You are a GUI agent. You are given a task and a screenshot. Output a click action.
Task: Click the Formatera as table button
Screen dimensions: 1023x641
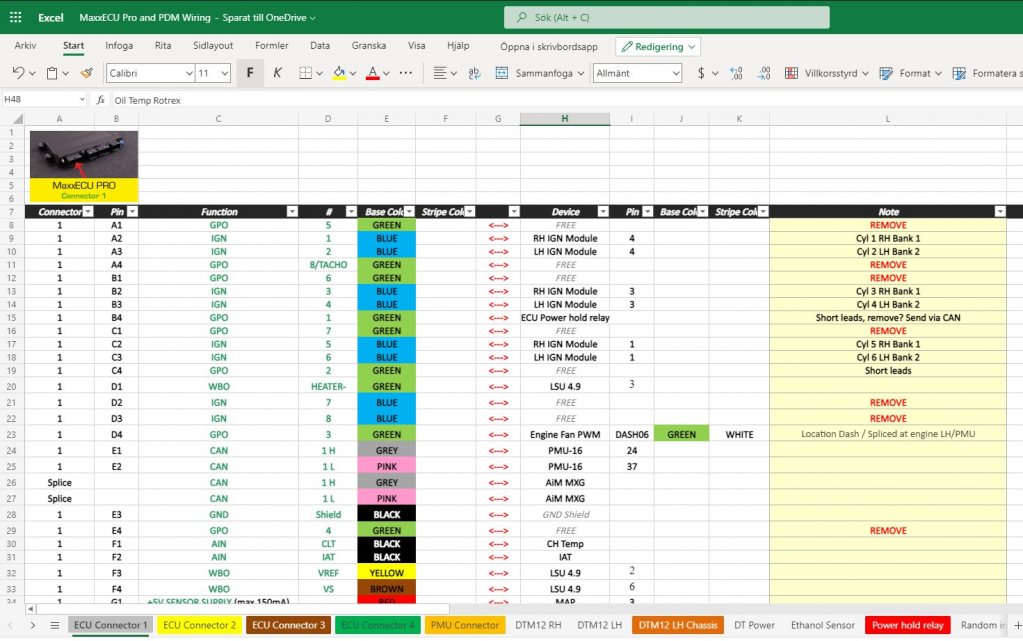pos(986,73)
